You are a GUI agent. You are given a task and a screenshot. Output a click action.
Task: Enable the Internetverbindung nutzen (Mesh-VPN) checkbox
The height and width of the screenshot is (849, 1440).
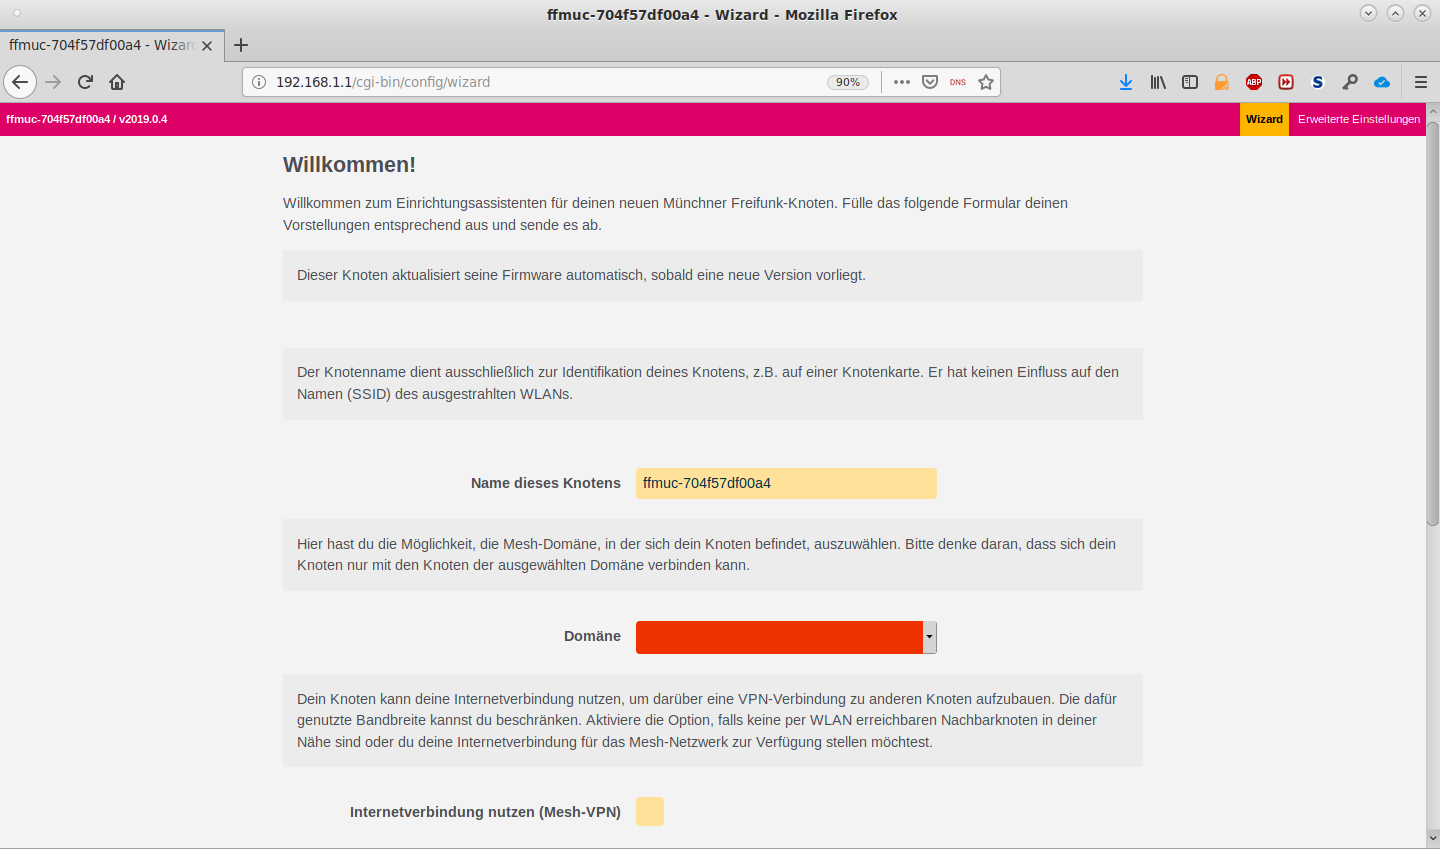(x=650, y=812)
